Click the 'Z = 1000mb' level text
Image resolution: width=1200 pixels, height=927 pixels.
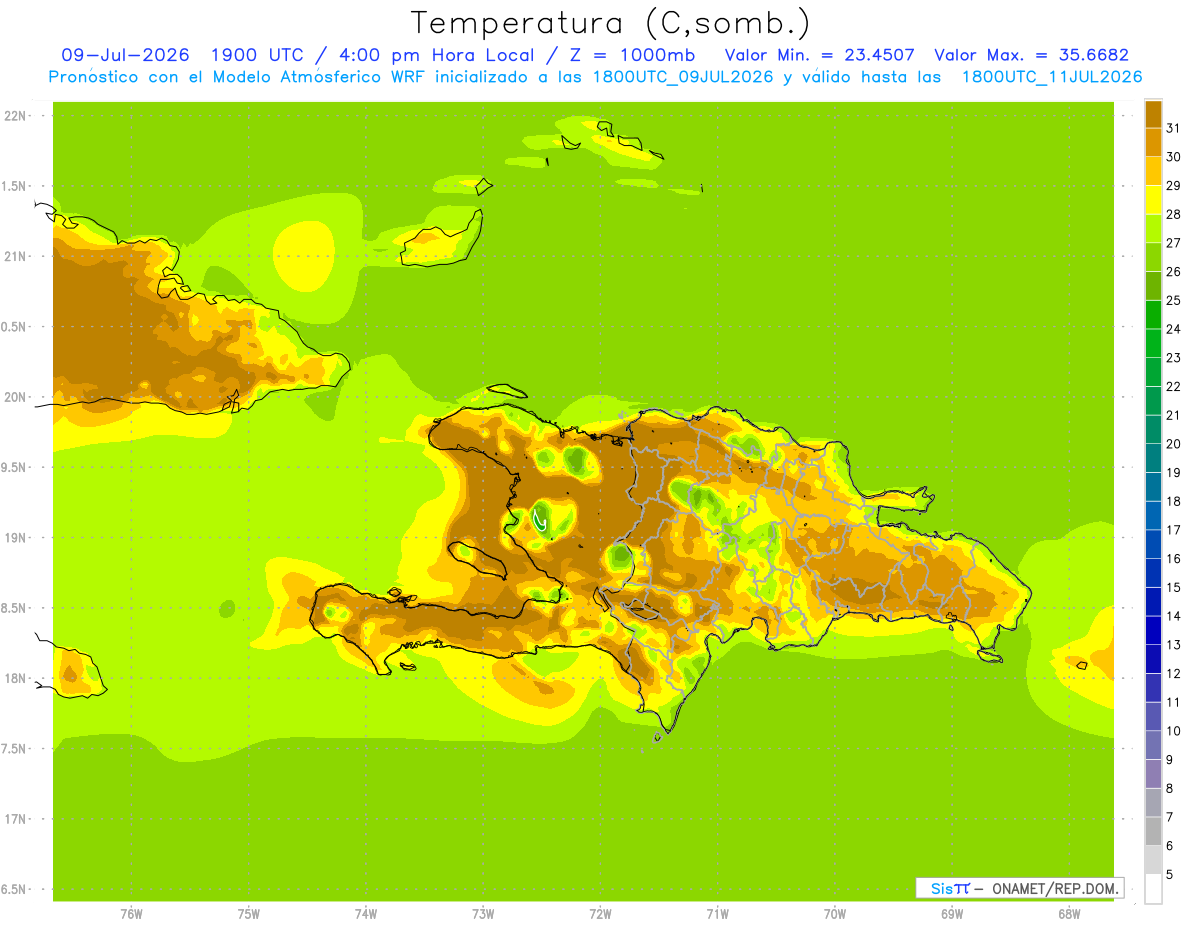click(x=630, y=56)
